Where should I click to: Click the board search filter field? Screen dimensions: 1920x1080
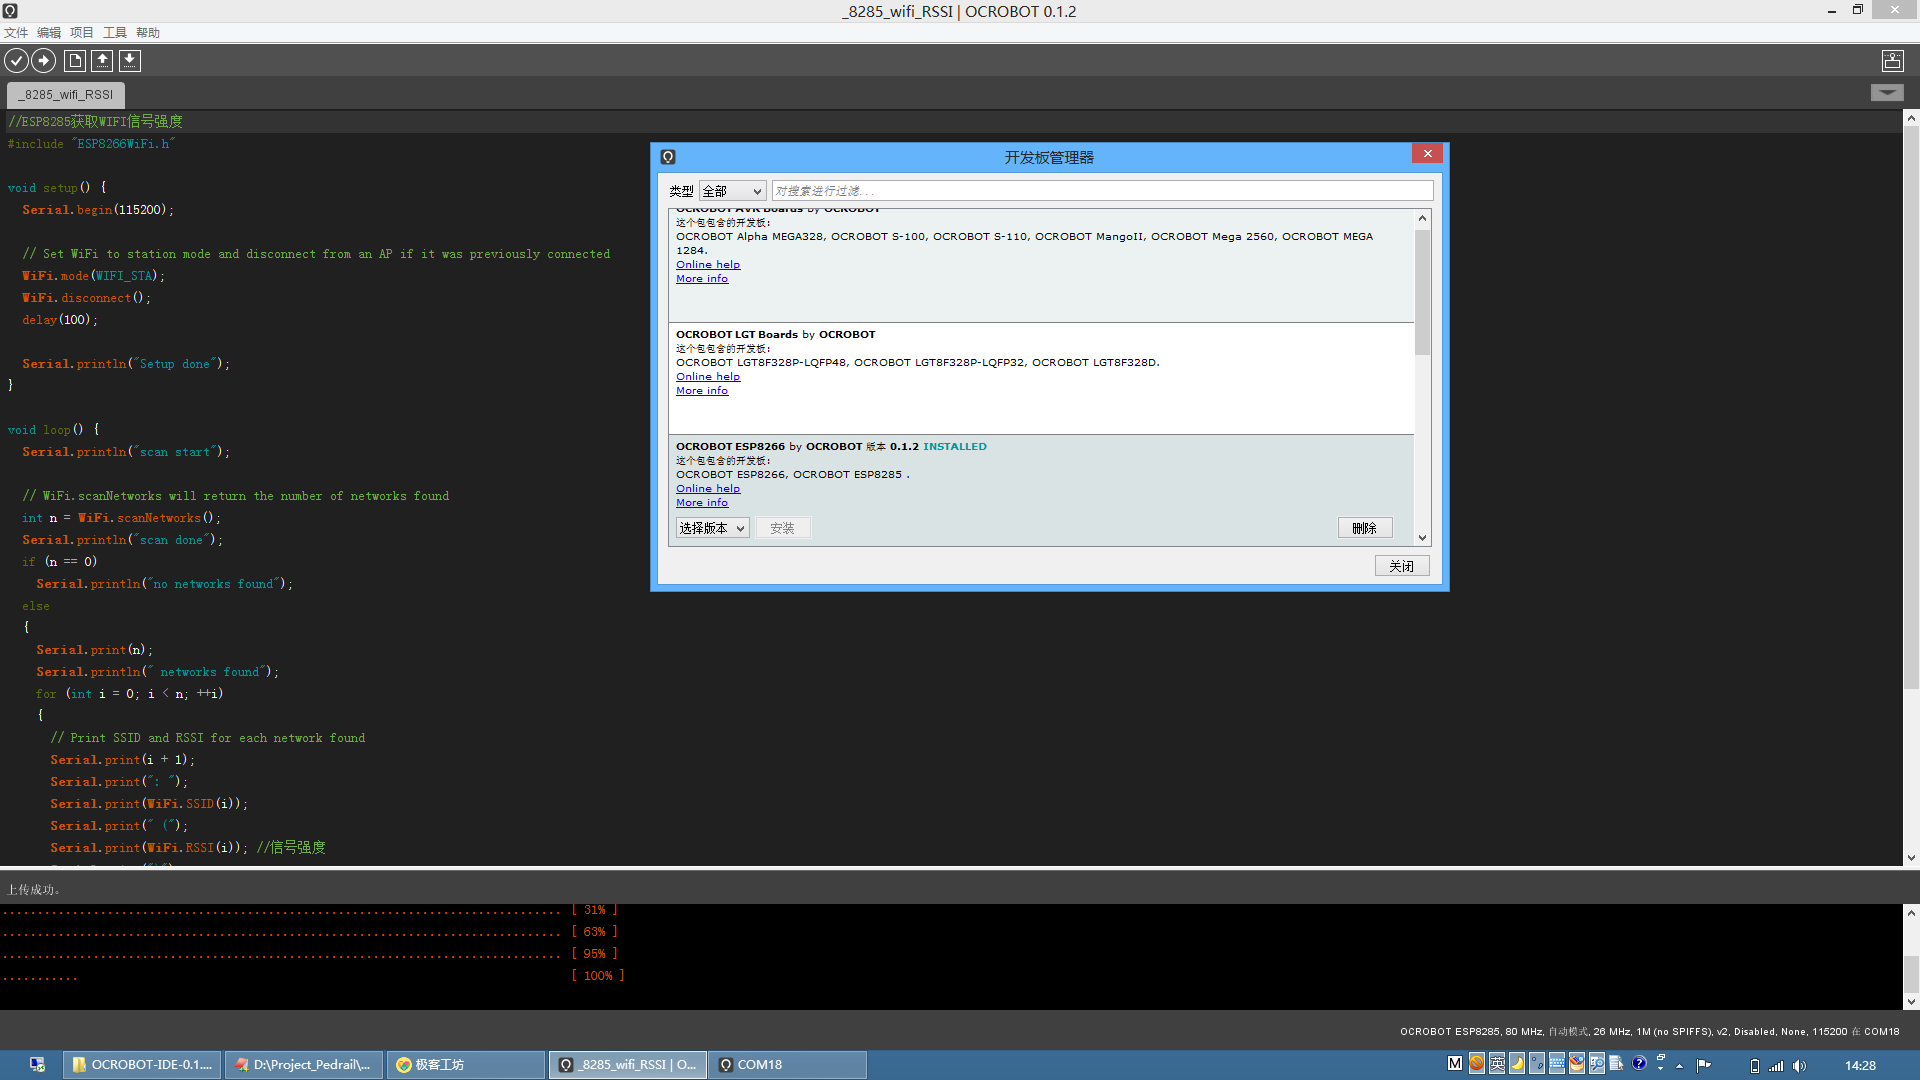coord(1100,191)
